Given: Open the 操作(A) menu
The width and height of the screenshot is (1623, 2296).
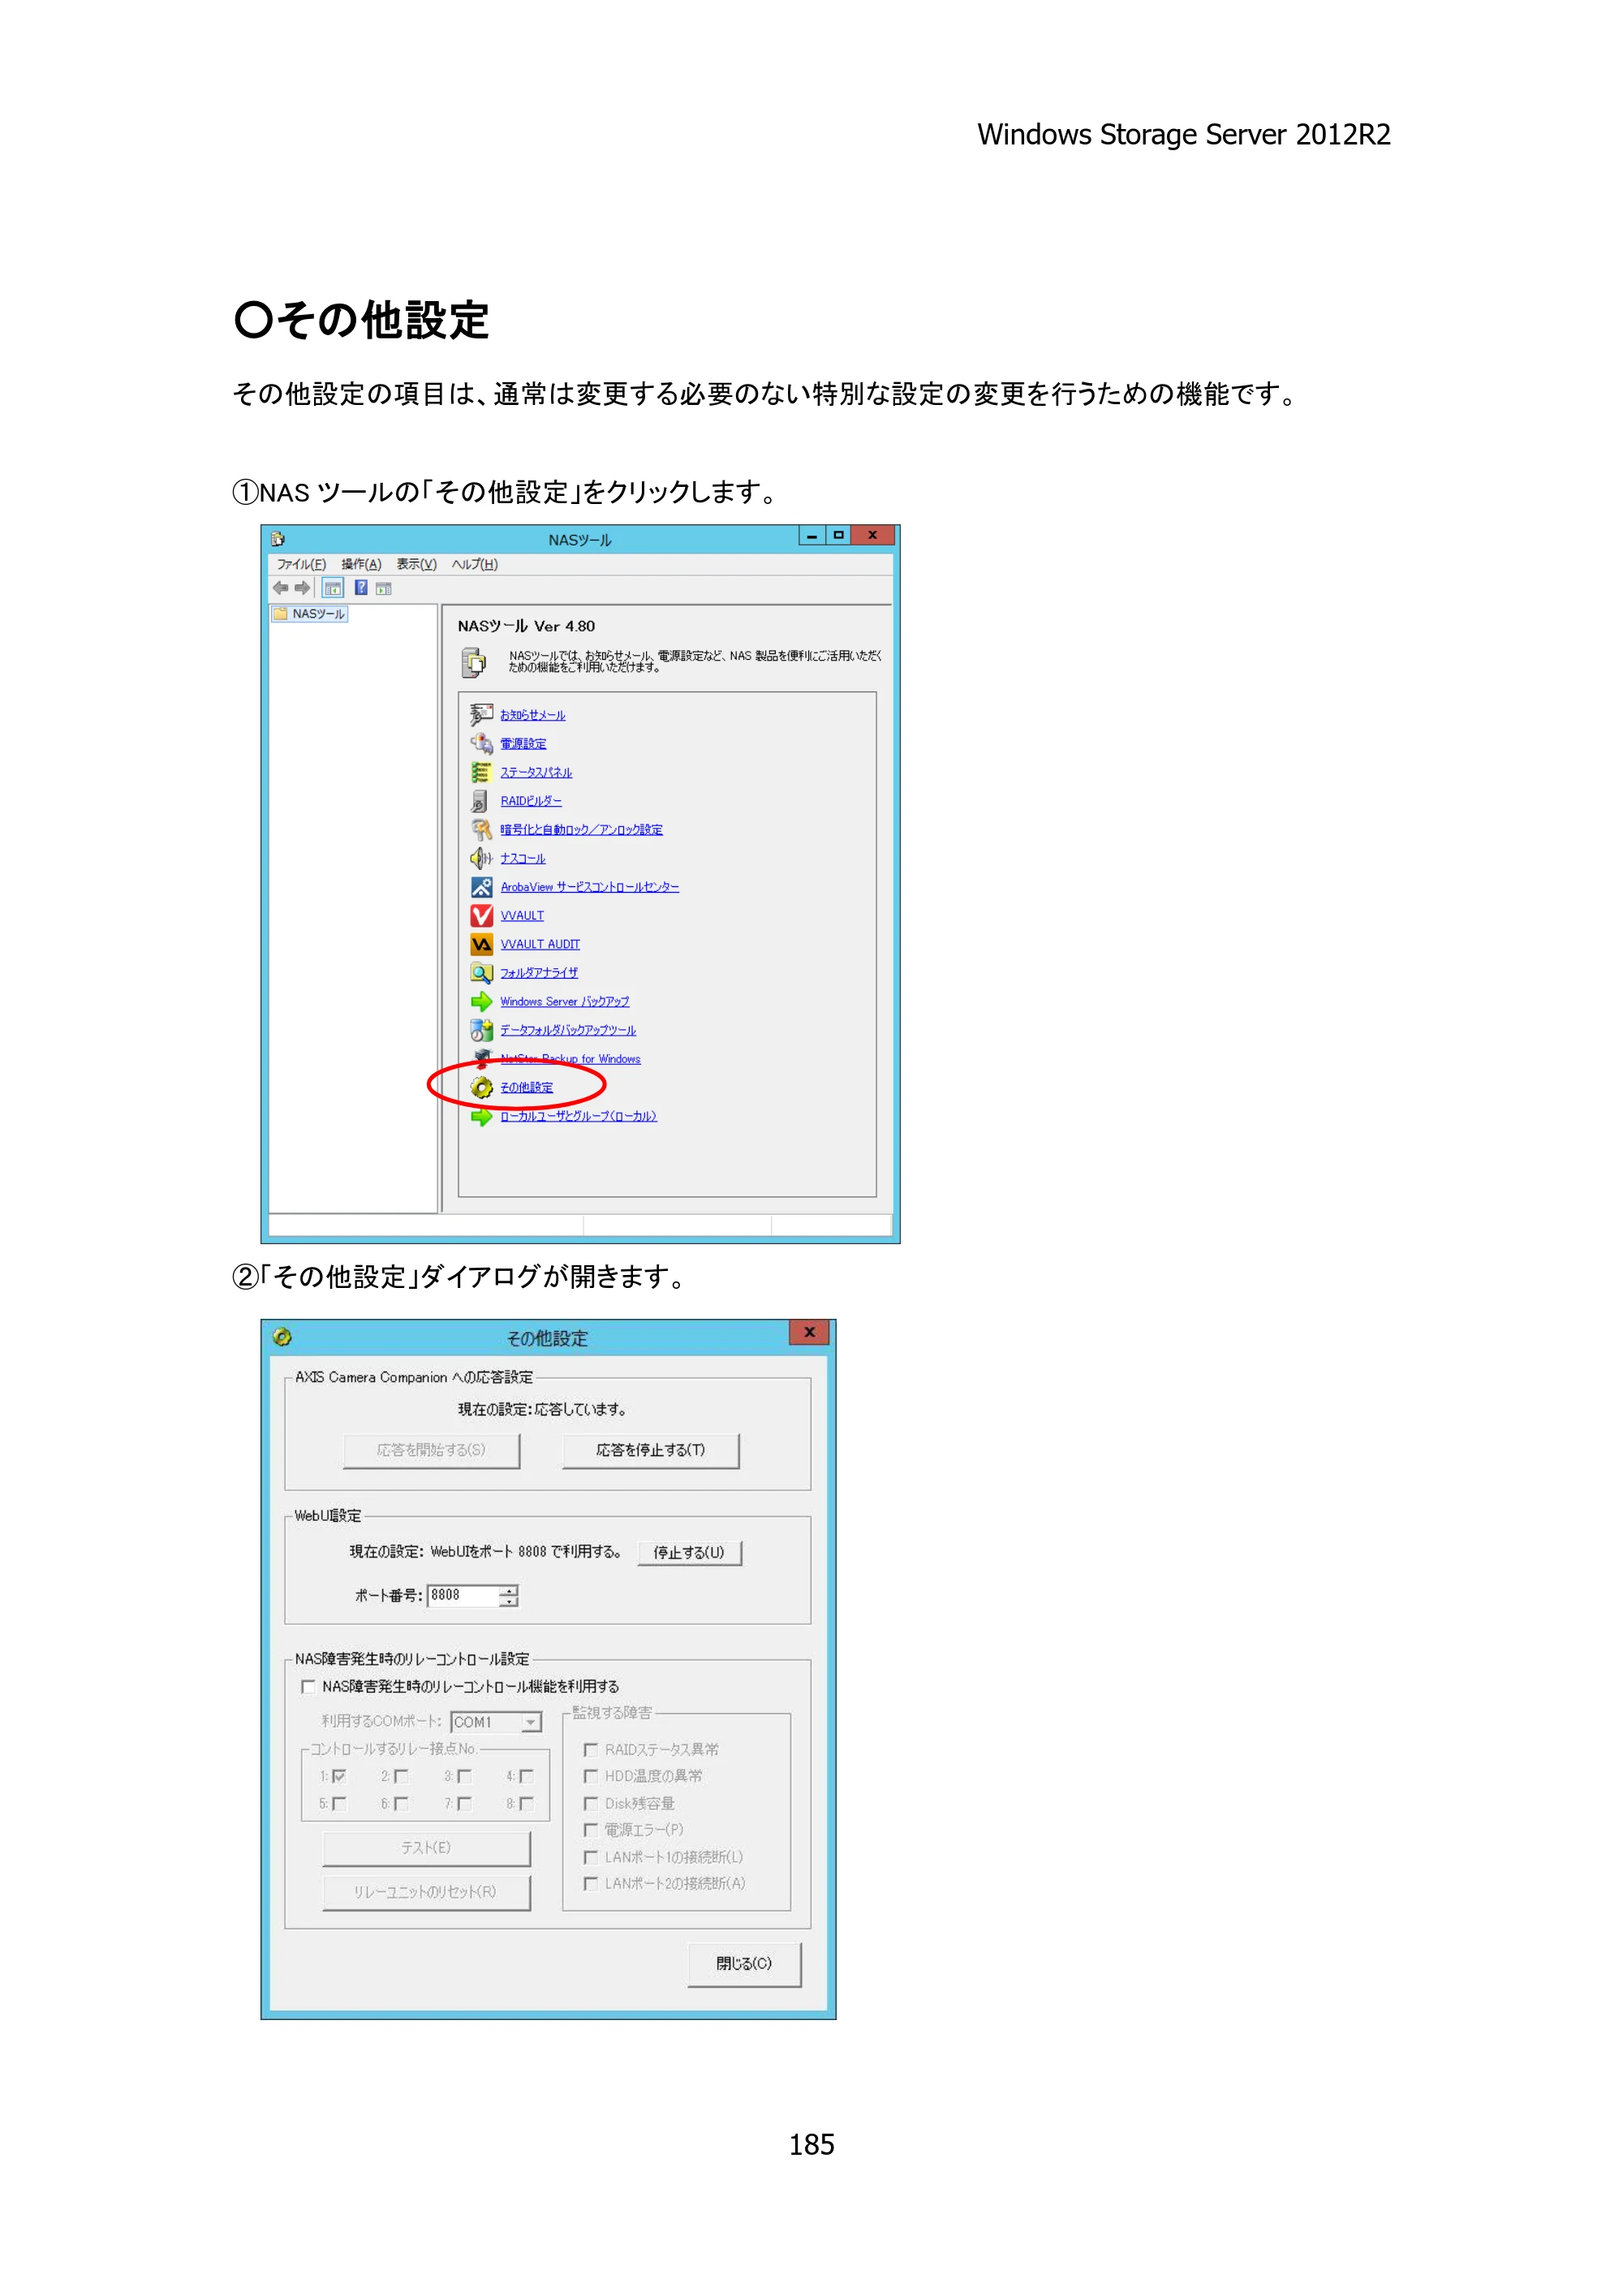Looking at the screenshot, I should click(361, 564).
